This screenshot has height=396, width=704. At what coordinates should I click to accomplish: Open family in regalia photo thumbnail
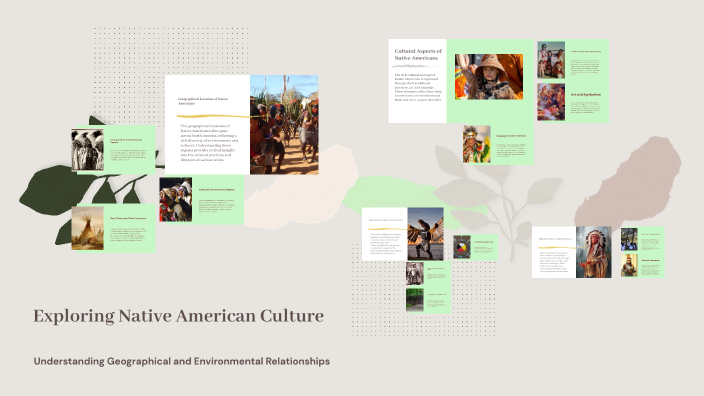[551, 60]
